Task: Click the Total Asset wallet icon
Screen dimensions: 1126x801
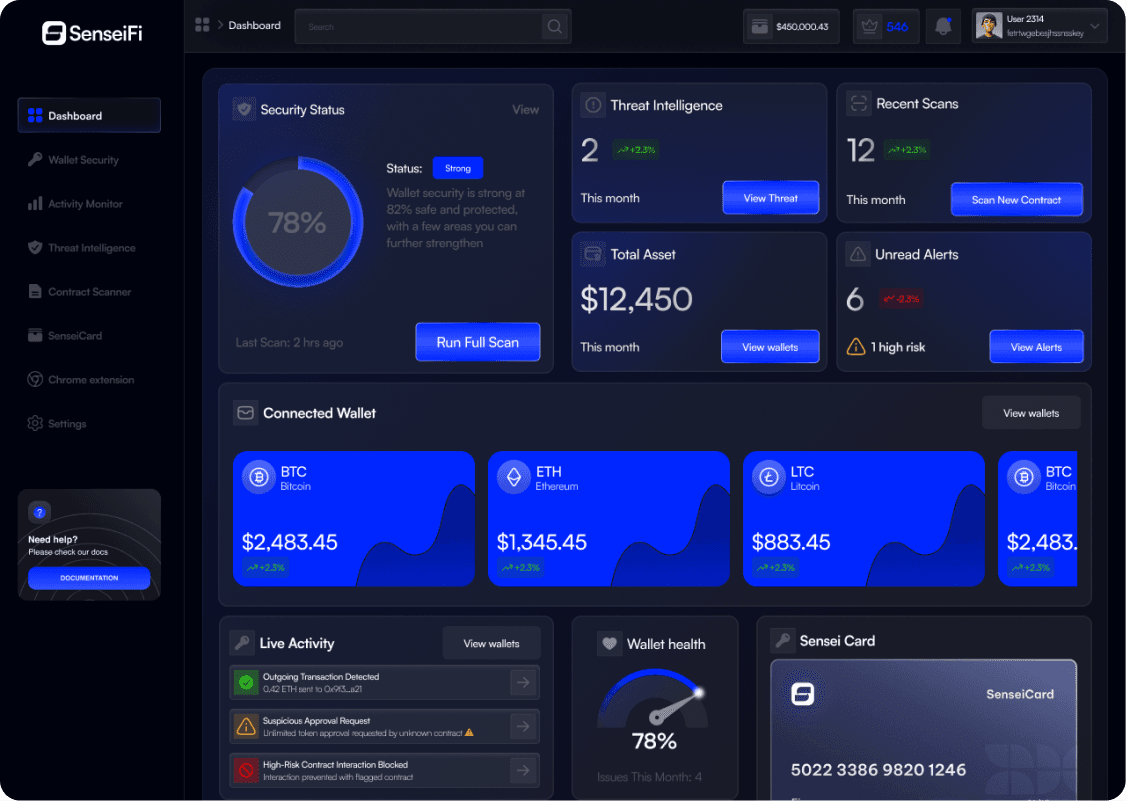Action: point(592,254)
